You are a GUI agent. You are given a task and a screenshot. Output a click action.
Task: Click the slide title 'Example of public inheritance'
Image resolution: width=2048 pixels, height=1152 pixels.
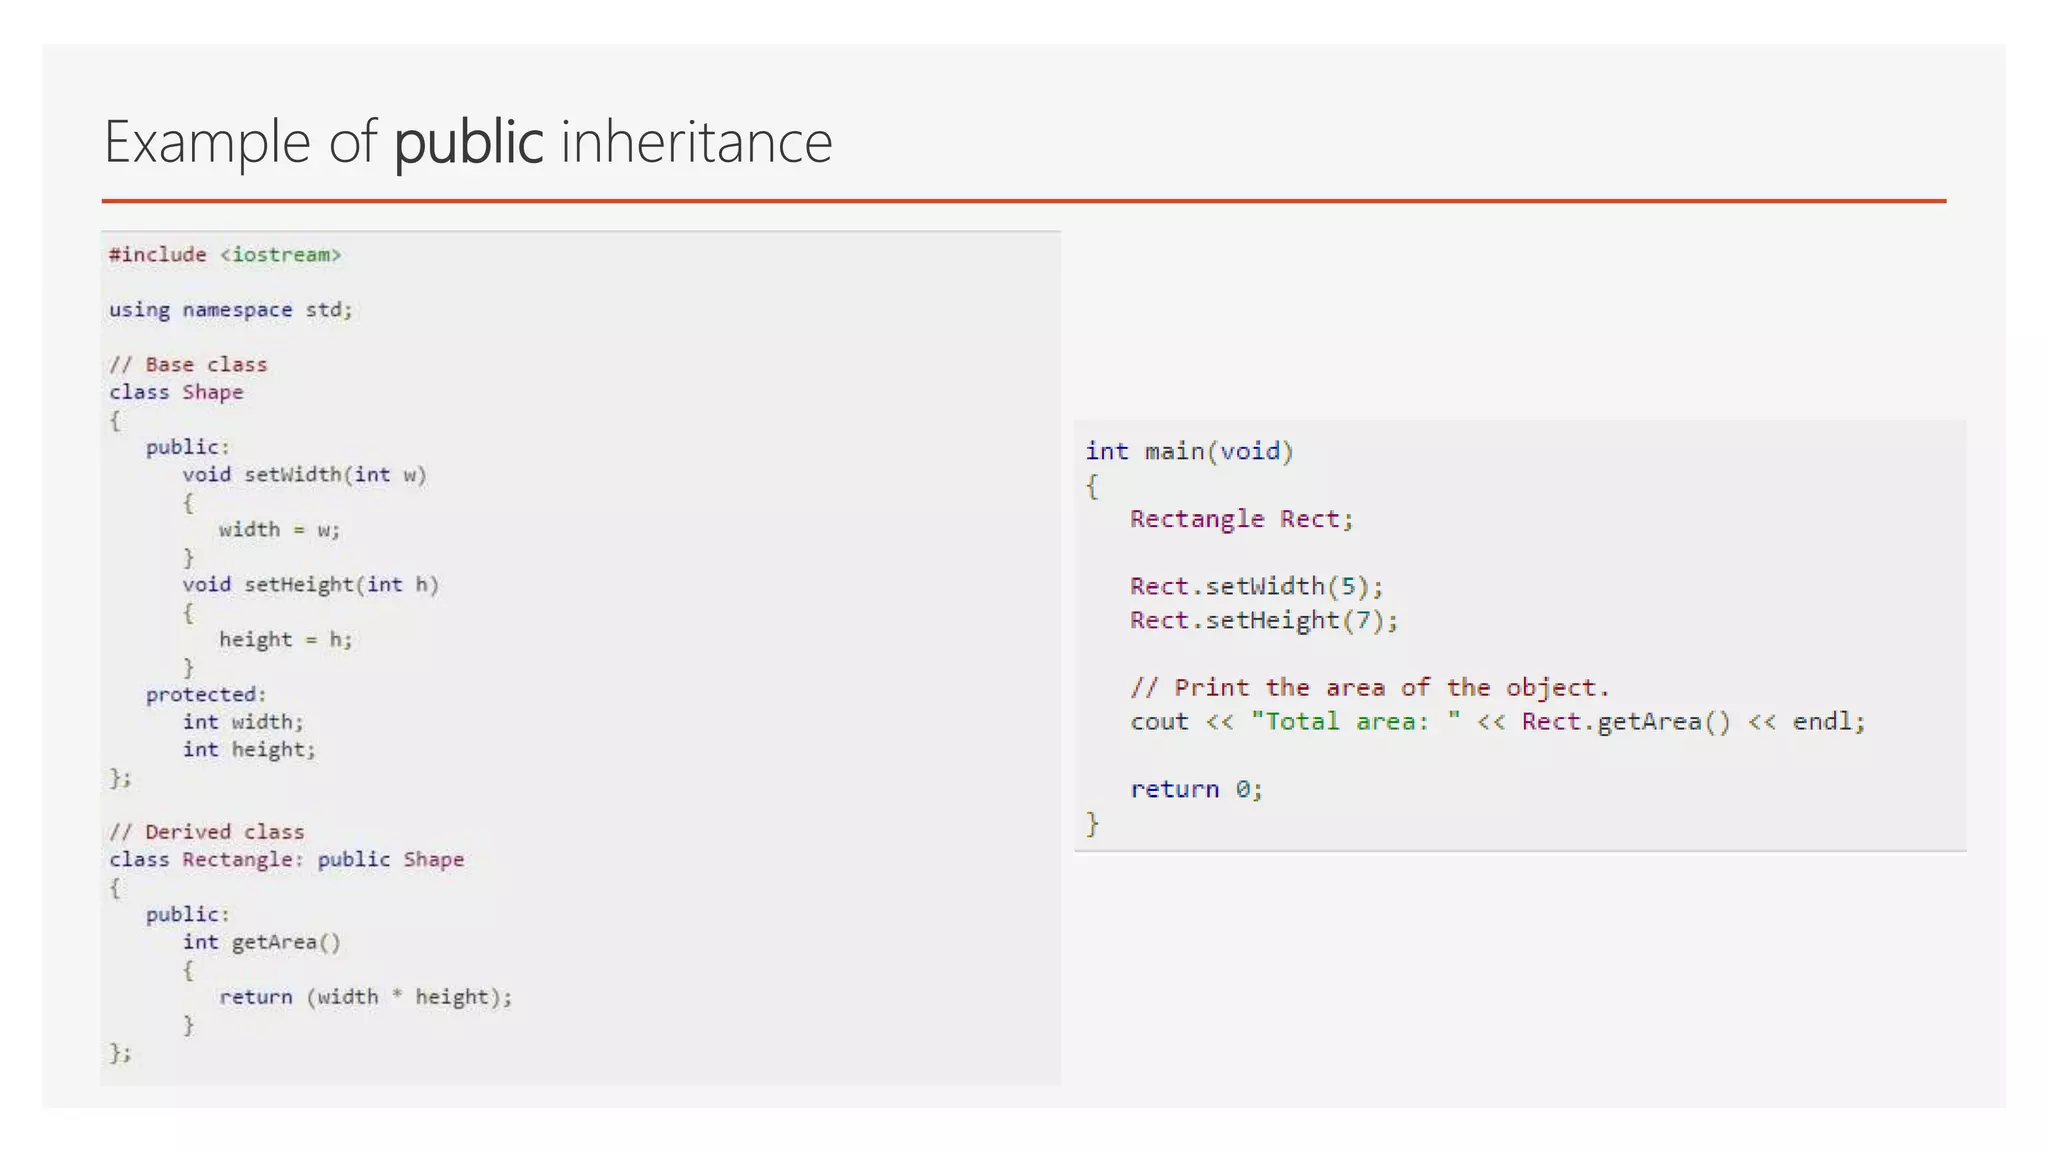click(468, 142)
